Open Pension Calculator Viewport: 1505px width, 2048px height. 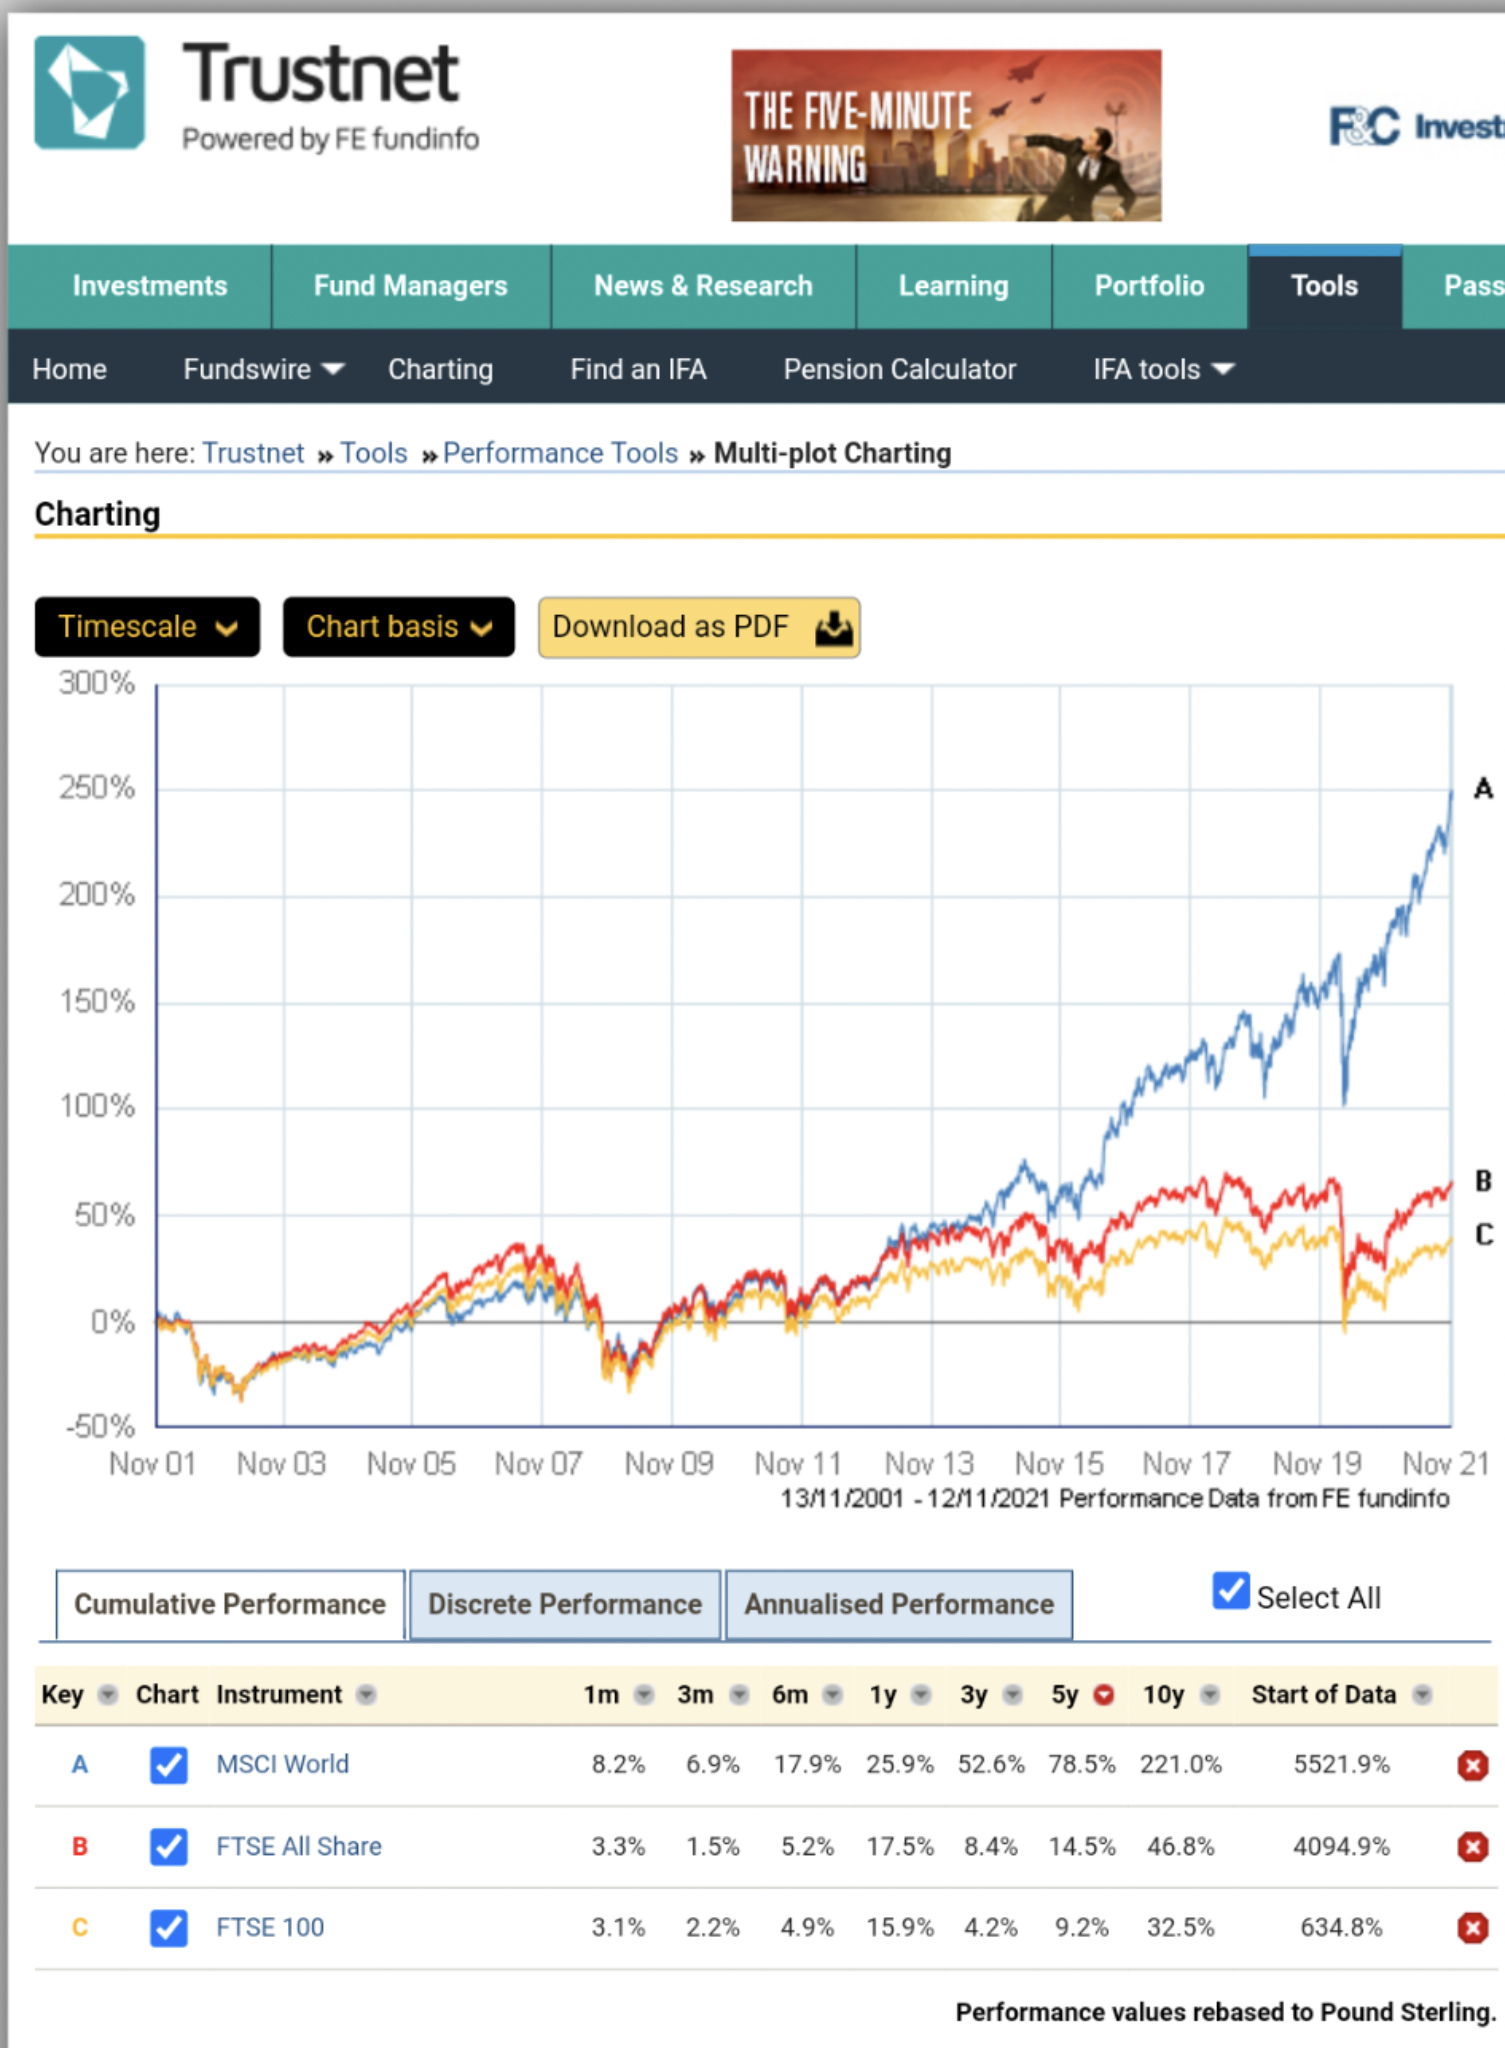(x=900, y=369)
